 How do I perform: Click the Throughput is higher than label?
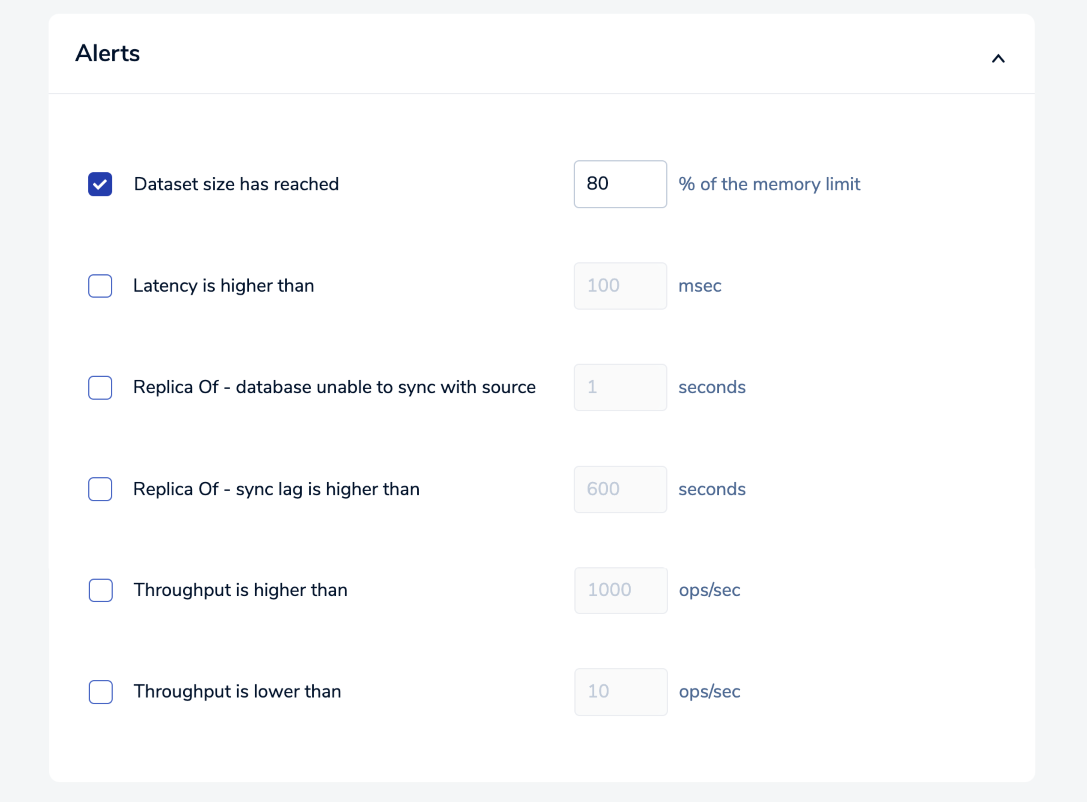240,590
